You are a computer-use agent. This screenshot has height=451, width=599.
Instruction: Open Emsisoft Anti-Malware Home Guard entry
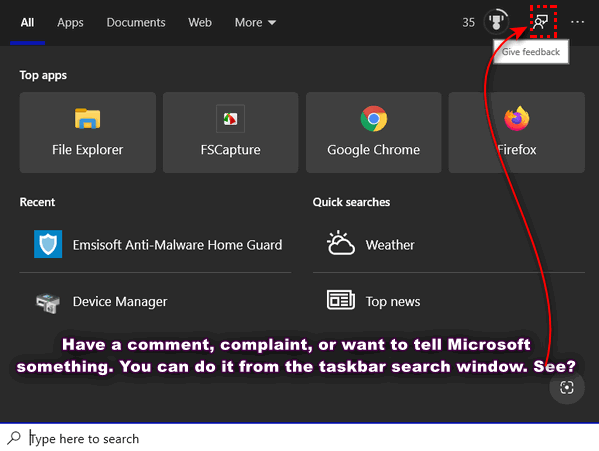click(x=155, y=244)
